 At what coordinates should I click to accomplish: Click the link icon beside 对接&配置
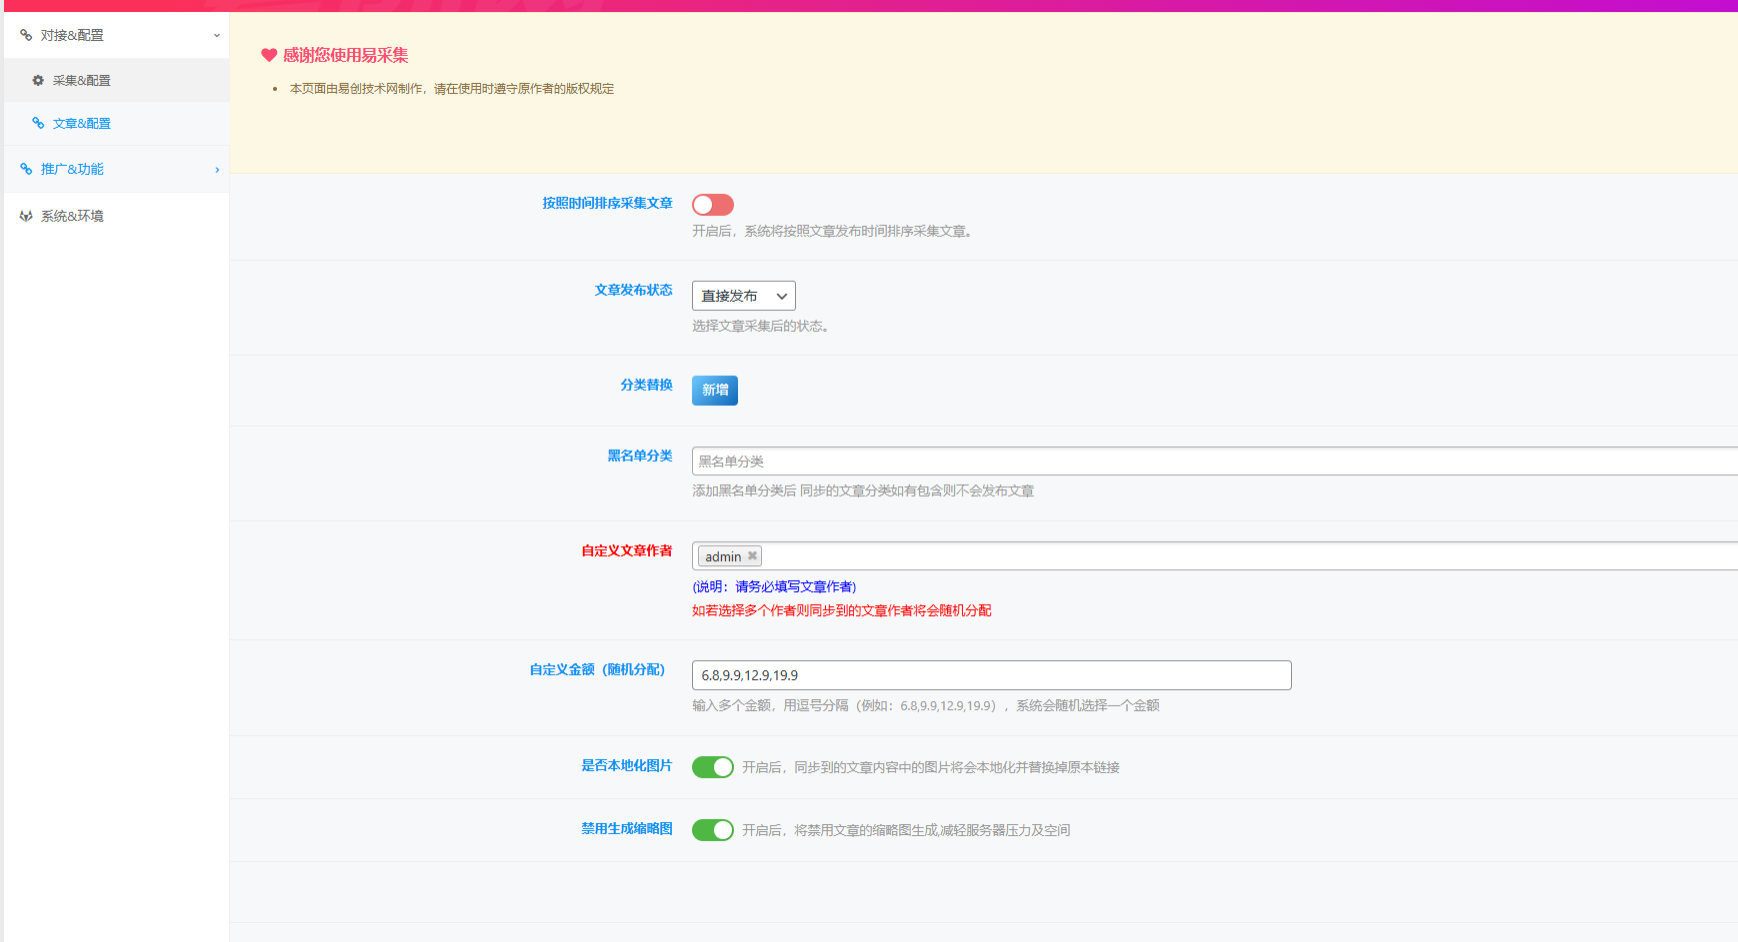click(26, 35)
